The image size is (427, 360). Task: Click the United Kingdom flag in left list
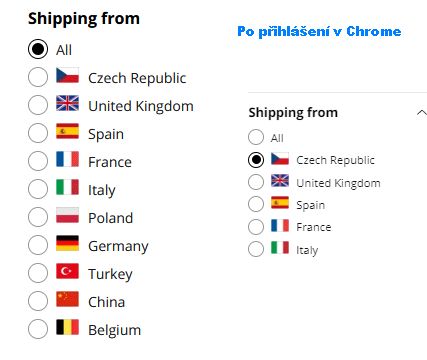point(67,103)
